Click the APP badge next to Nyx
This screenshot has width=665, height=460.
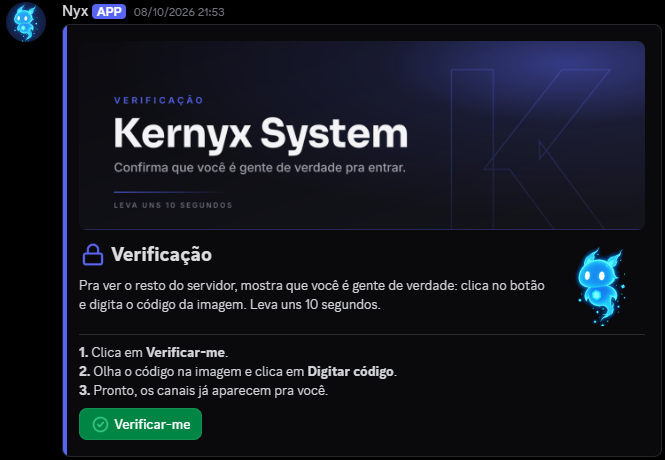109,12
